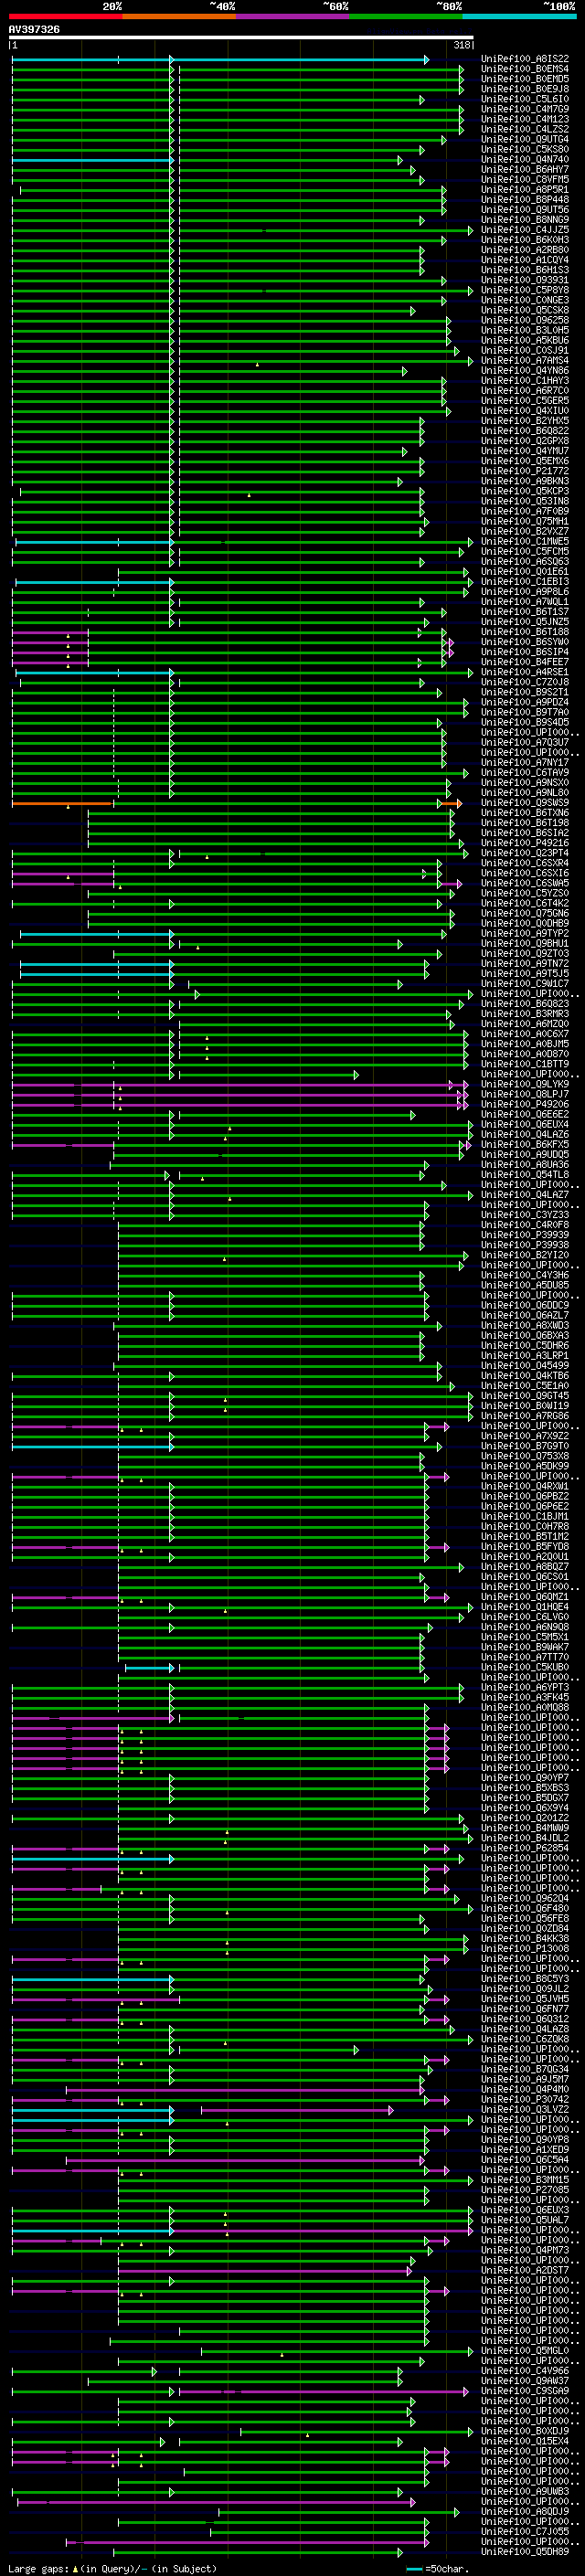Select label UniRef100_C4JJZ5

click(525, 230)
